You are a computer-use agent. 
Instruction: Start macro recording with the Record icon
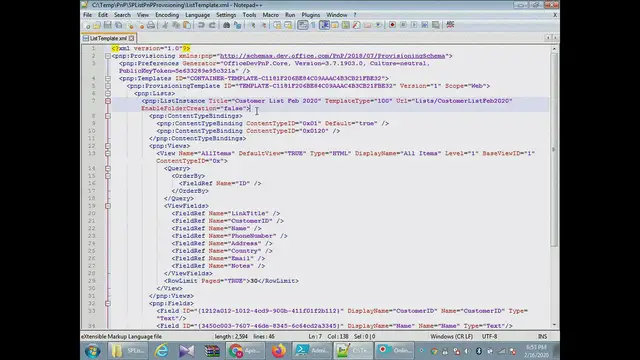[x=393, y=25]
